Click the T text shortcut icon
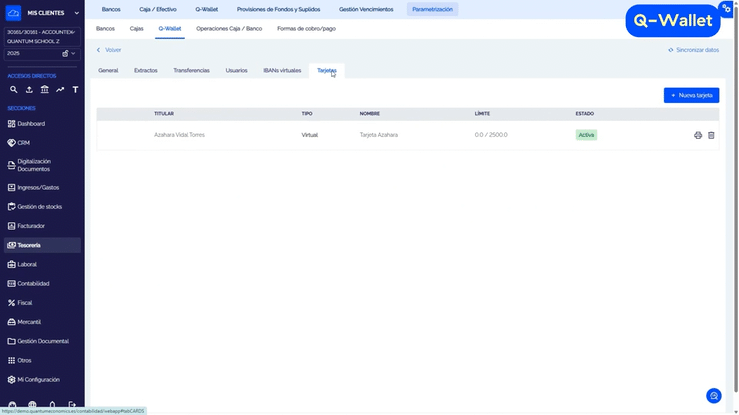Viewport: 739px width, 415px height. point(75,90)
